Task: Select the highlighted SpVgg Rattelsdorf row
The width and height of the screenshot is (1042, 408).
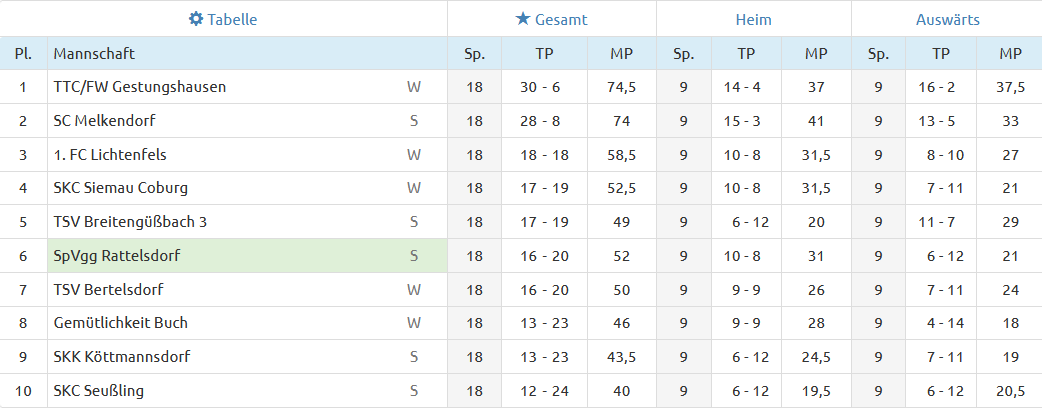Action: coord(248,256)
